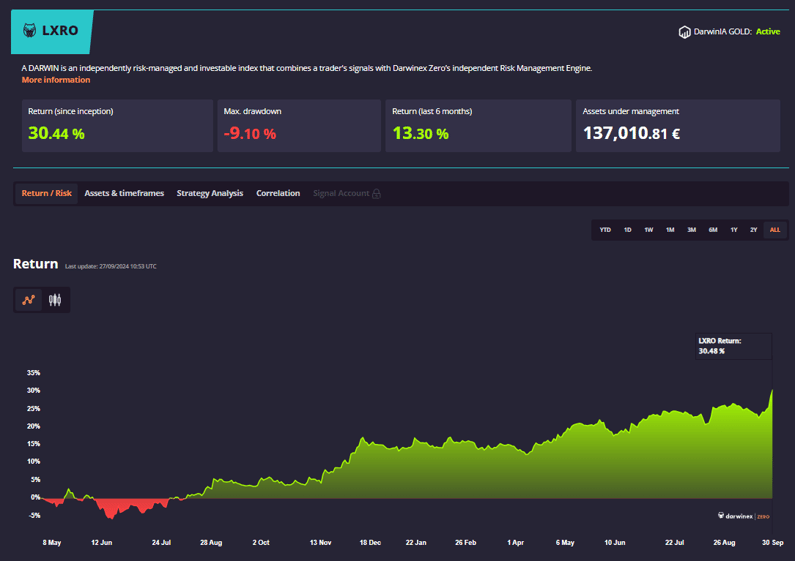Select the Correlation tab

278,193
